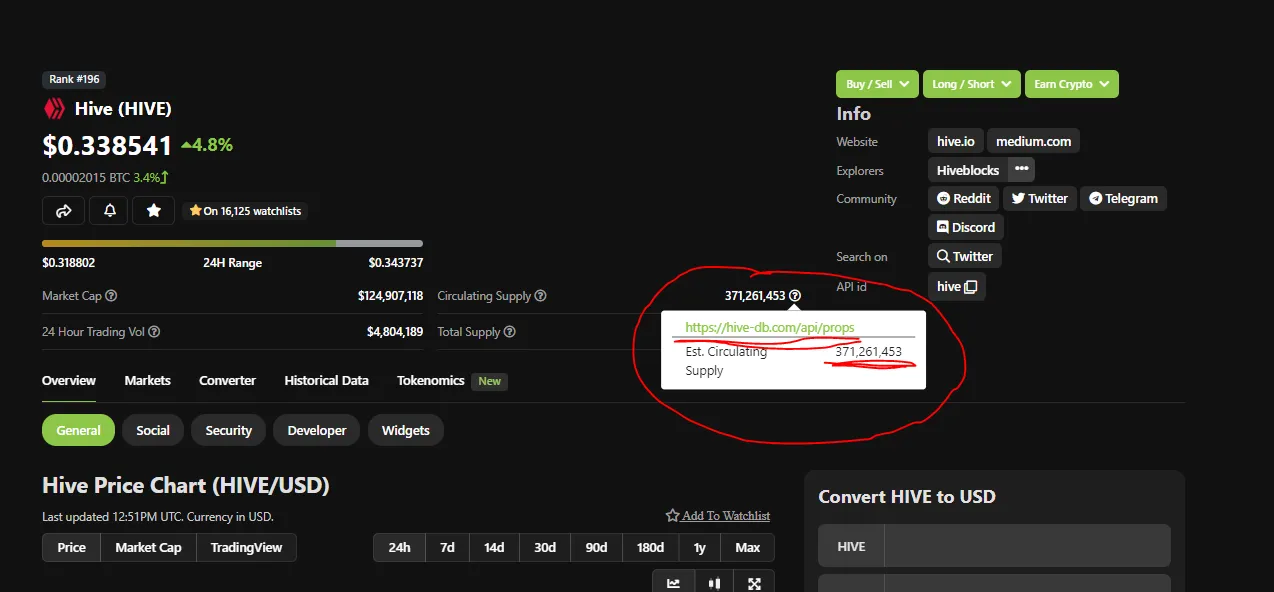Screen dimensions: 1274x592
Task: Click the $0.338541 price text
Action: tap(107, 146)
